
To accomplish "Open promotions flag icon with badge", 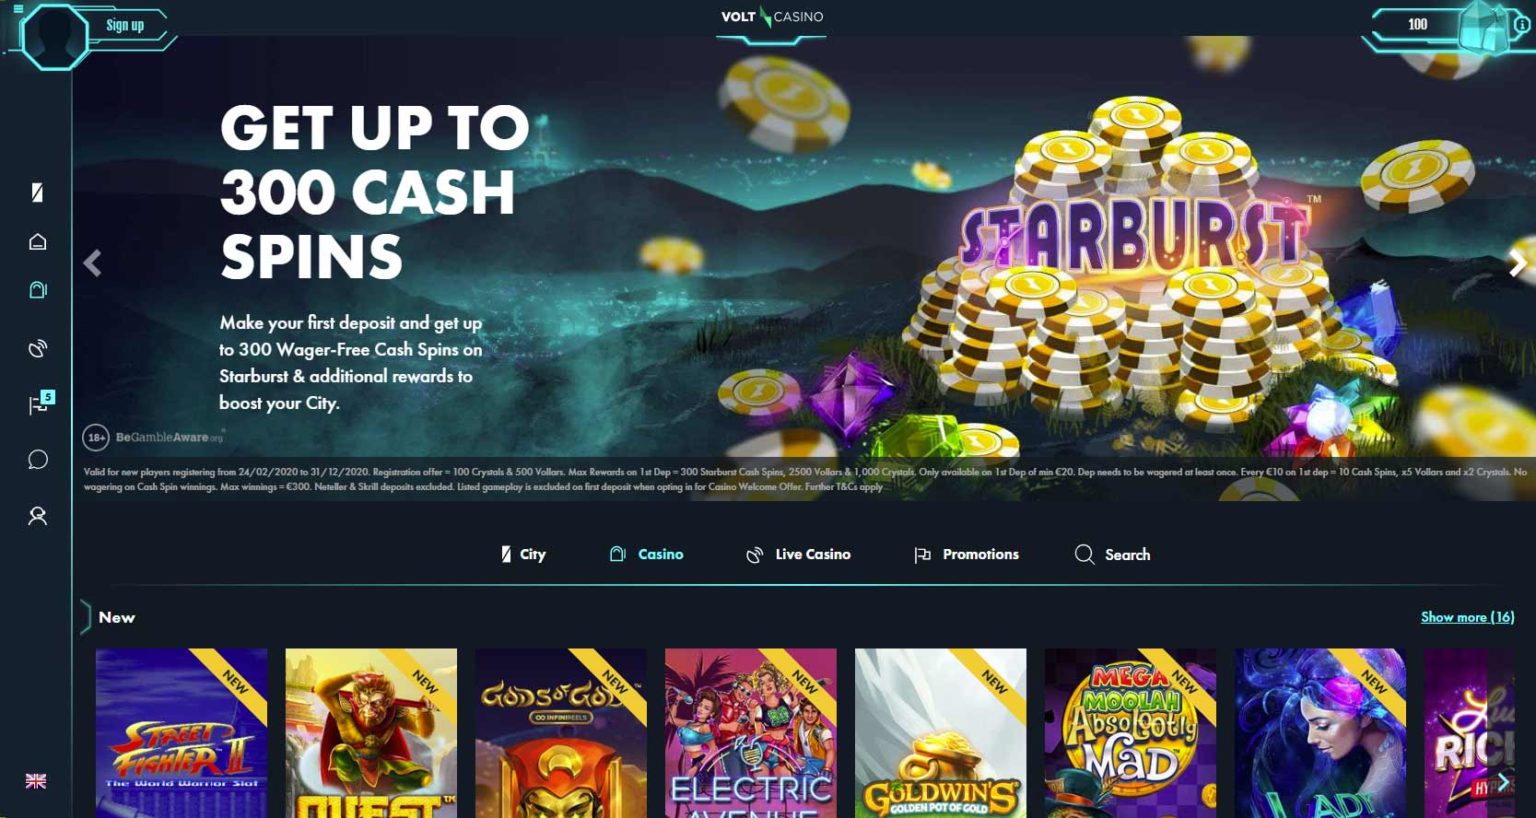I will (x=40, y=403).
